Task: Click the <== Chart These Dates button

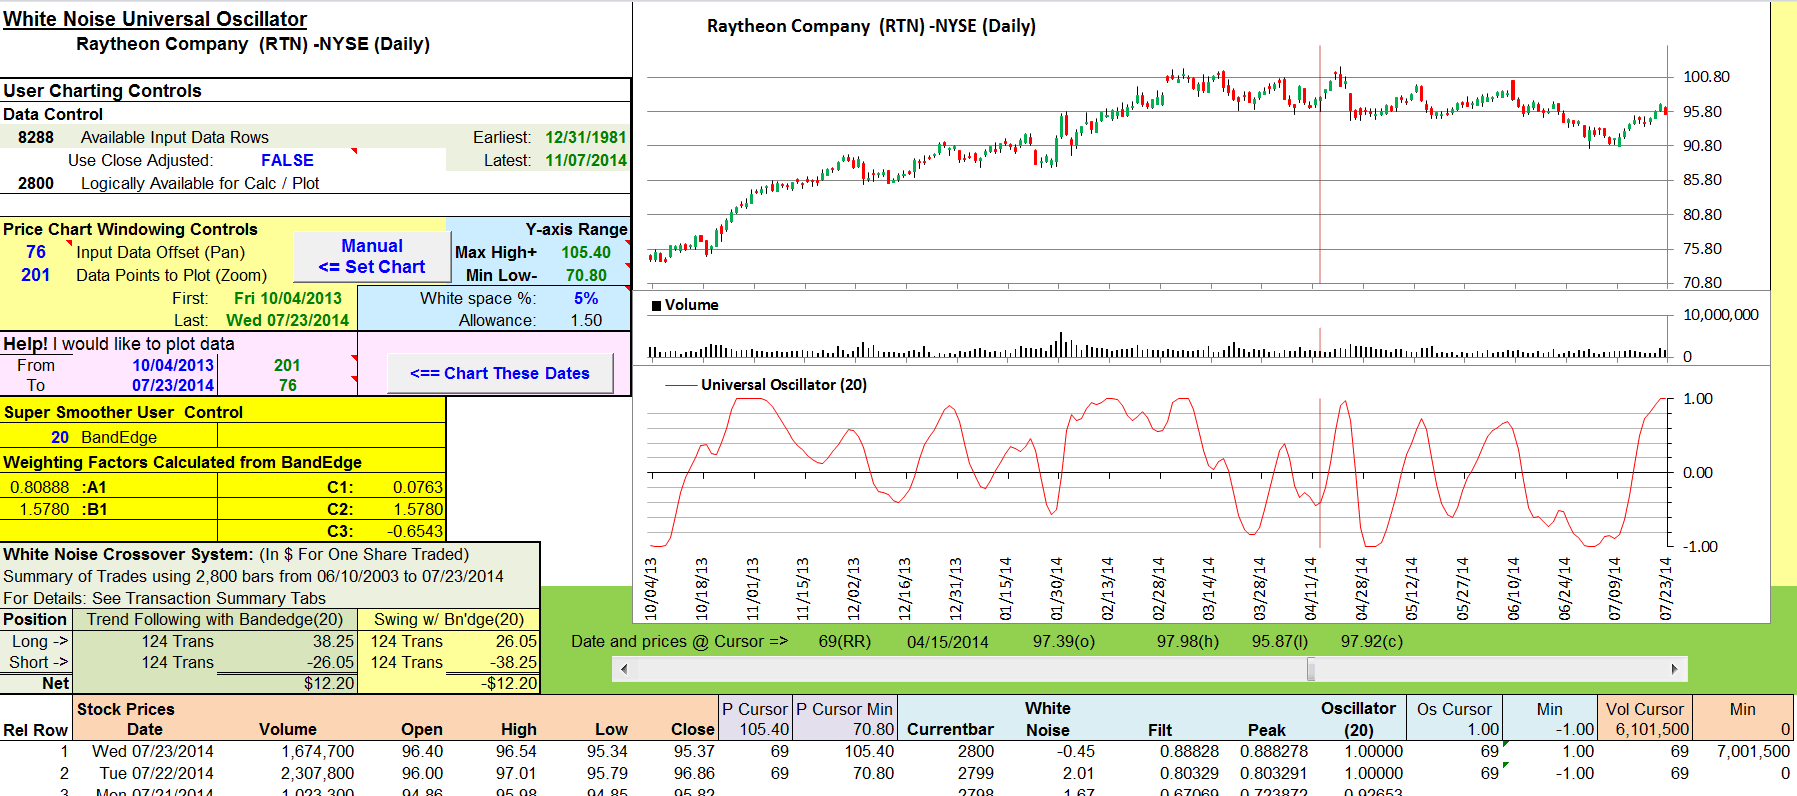Action: (x=500, y=373)
